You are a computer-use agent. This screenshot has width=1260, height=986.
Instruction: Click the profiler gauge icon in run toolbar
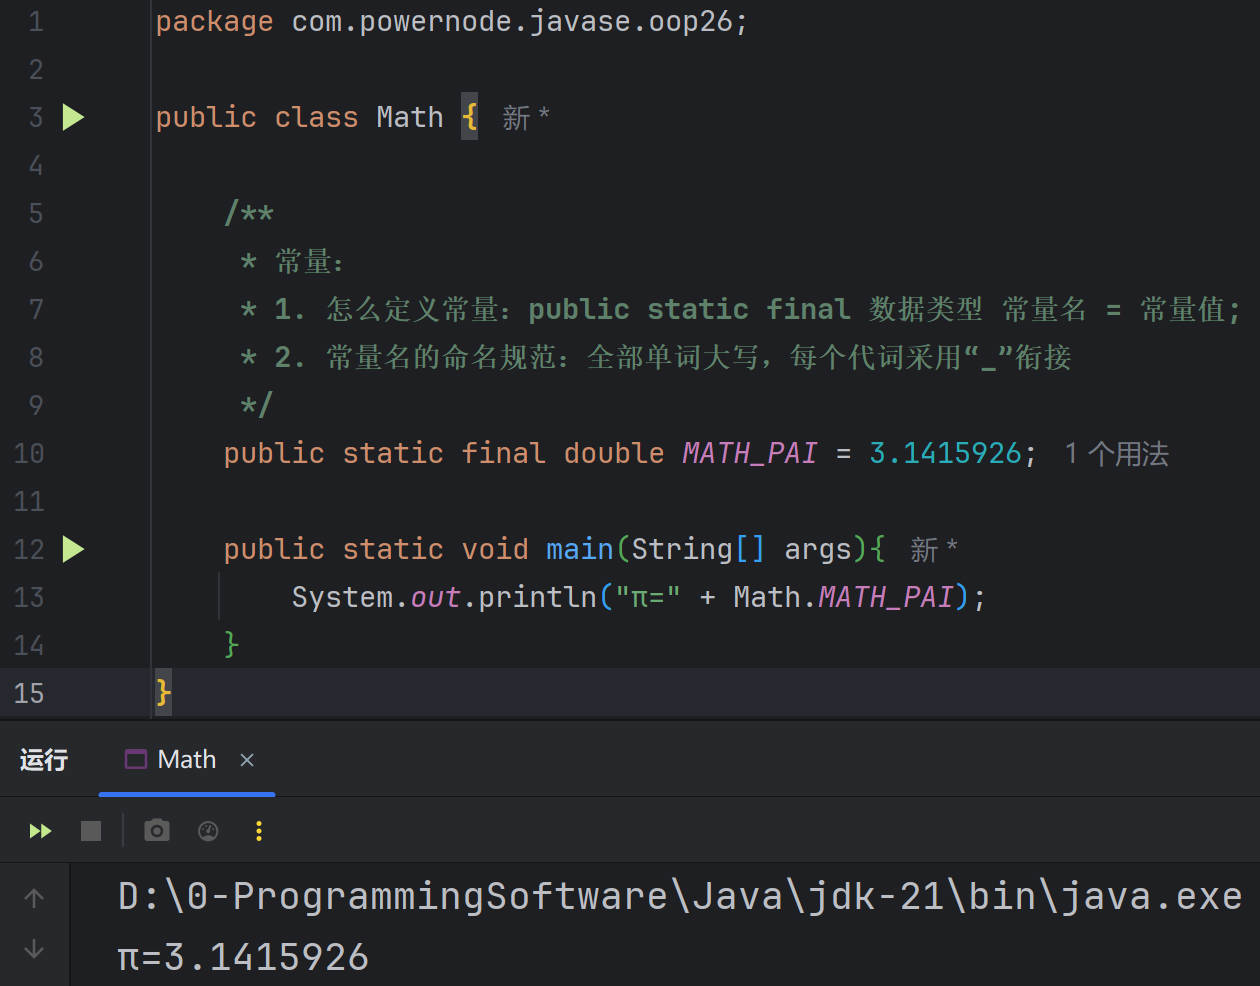click(x=208, y=831)
